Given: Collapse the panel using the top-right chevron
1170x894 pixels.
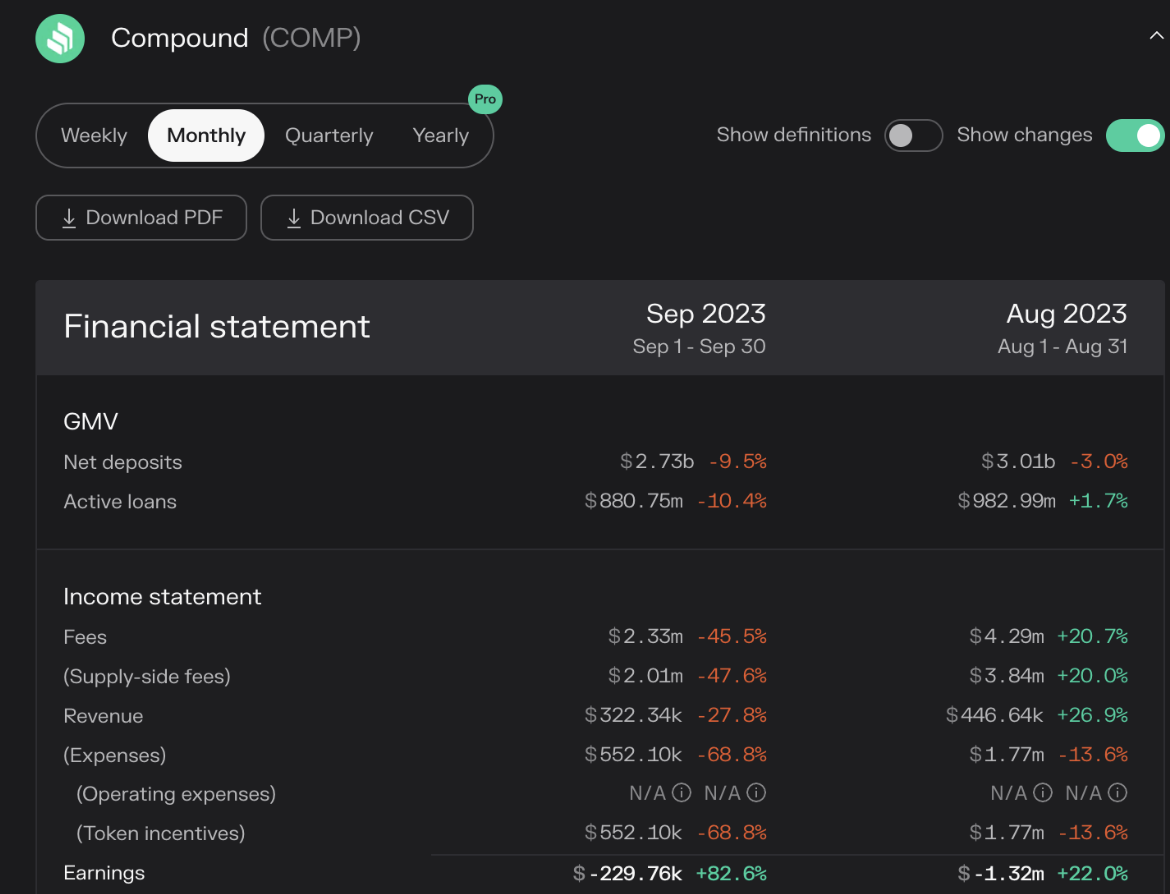Looking at the screenshot, I should pos(1157,33).
